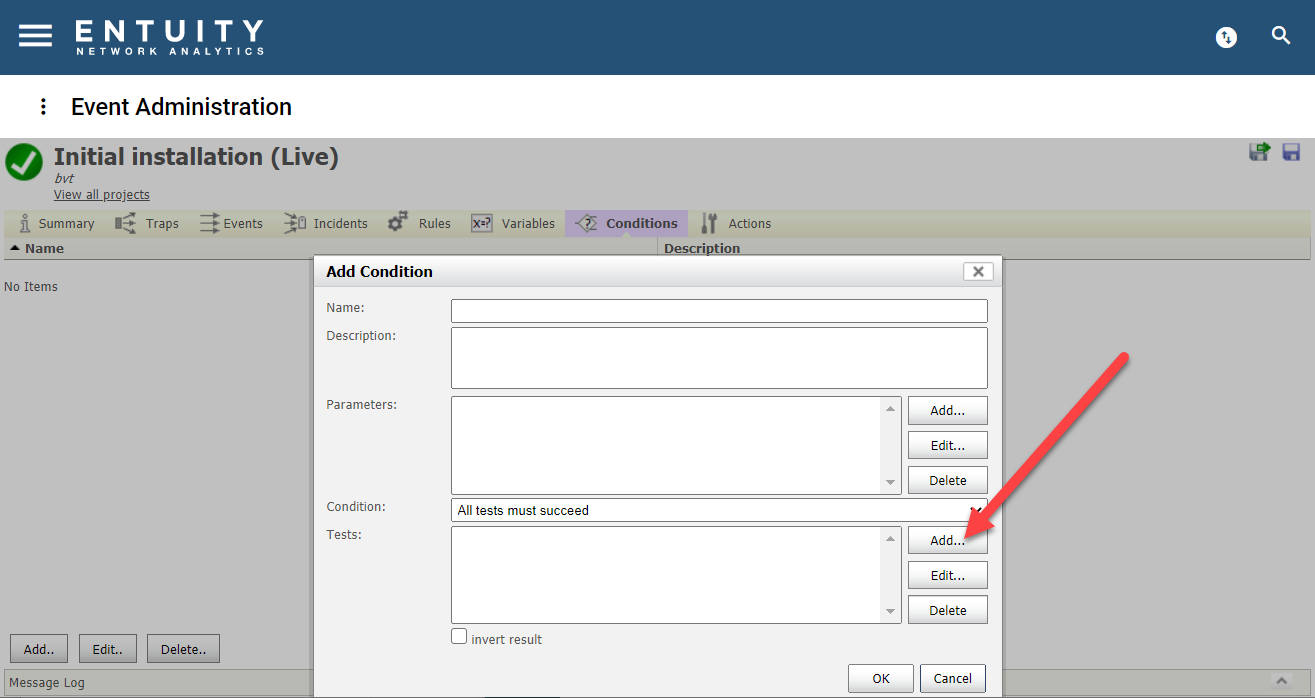Confirm the dialog with OK
The image size is (1315, 698).
(x=881, y=678)
